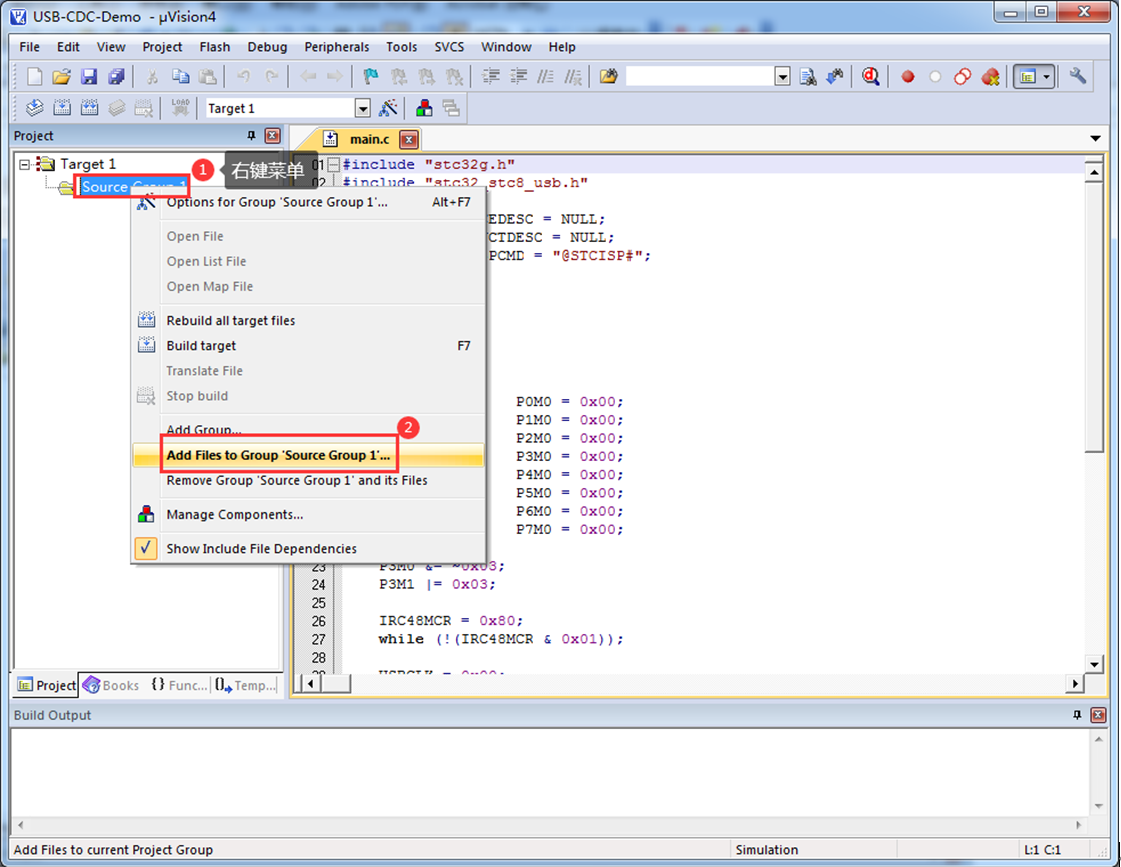The width and height of the screenshot is (1121, 867).
Task: Open the File menu
Action: click(x=29, y=47)
